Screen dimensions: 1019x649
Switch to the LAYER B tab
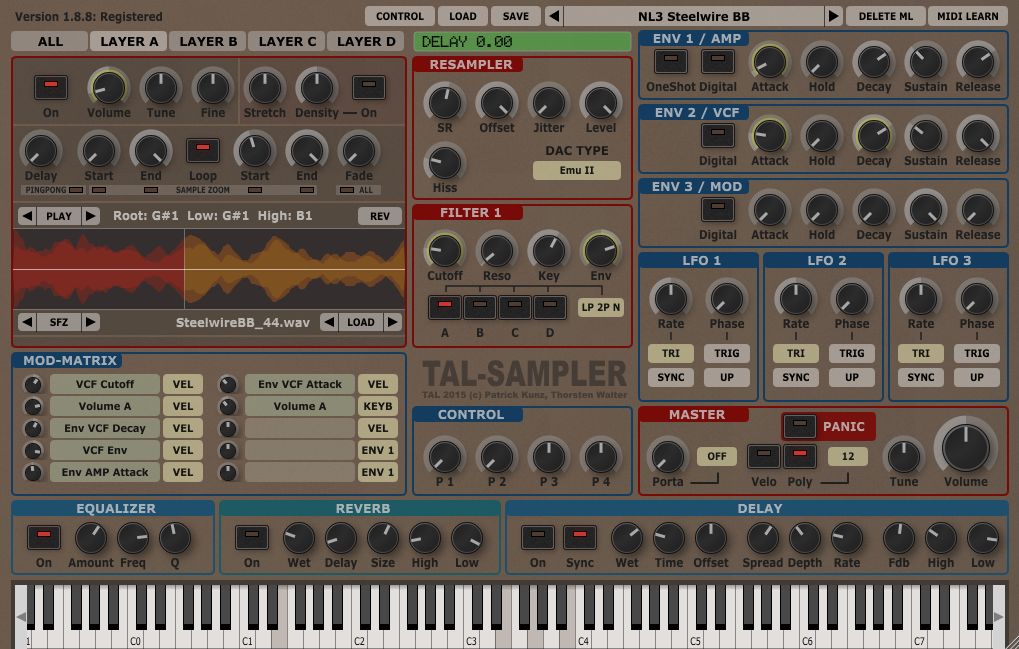point(208,42)
